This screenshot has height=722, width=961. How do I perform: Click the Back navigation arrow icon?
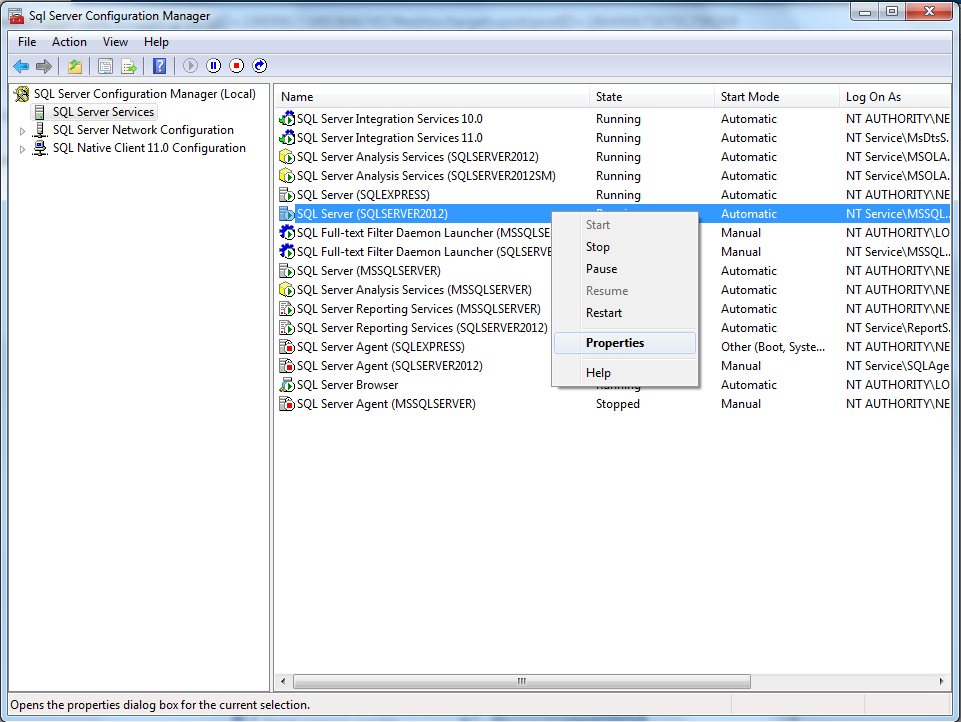(x=21, y=65)
